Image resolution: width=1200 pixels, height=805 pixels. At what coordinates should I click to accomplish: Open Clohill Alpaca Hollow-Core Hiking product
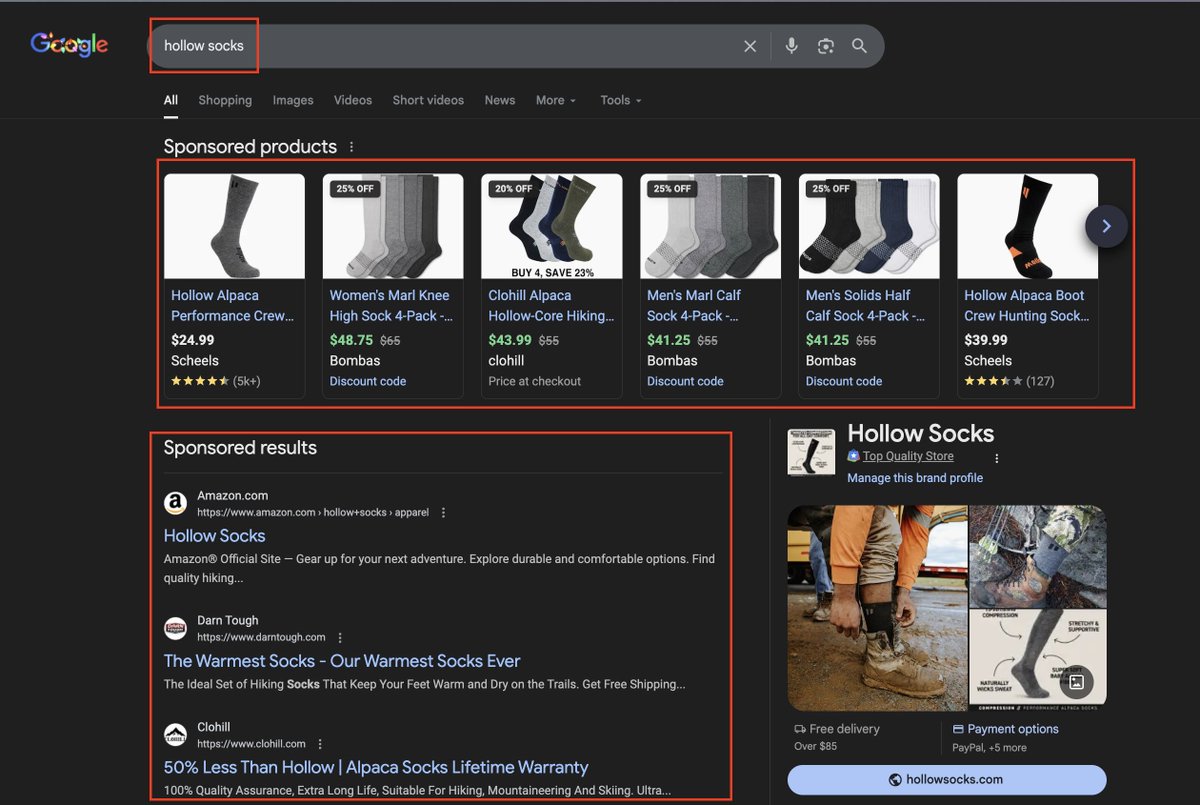(x=551, y=305)
